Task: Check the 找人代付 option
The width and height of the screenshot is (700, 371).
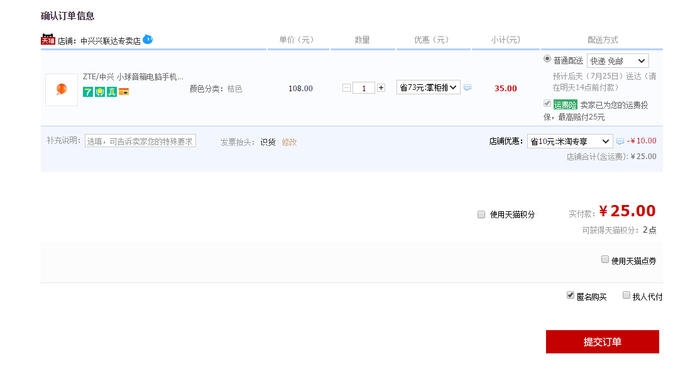Action: [x=626, y=295]
